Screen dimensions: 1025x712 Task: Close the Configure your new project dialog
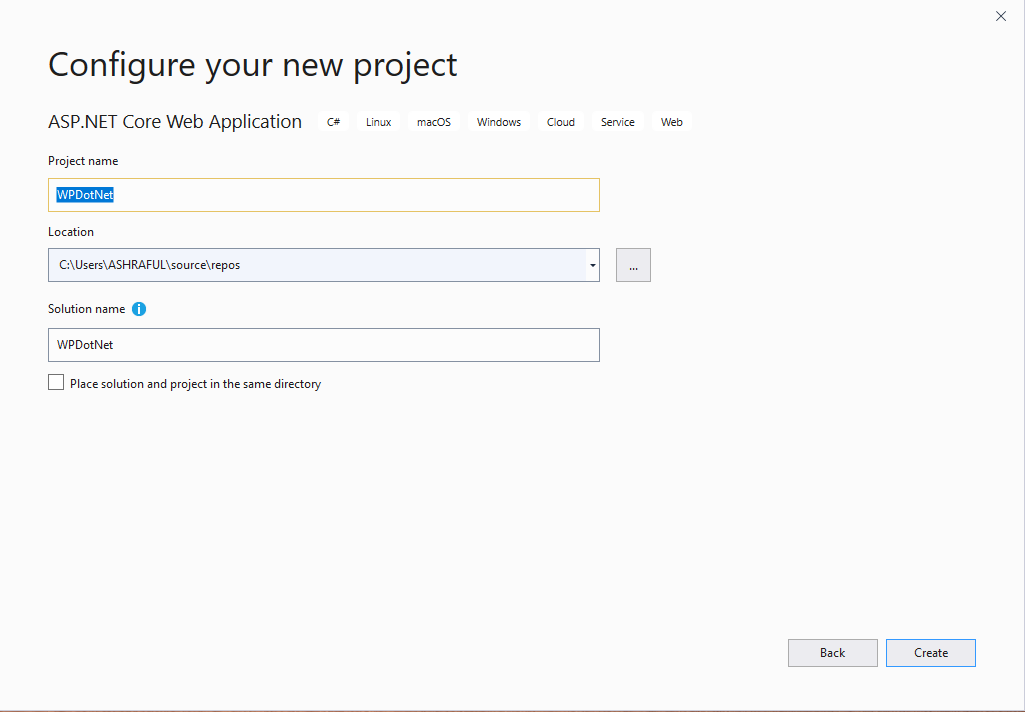[1001, 16]
